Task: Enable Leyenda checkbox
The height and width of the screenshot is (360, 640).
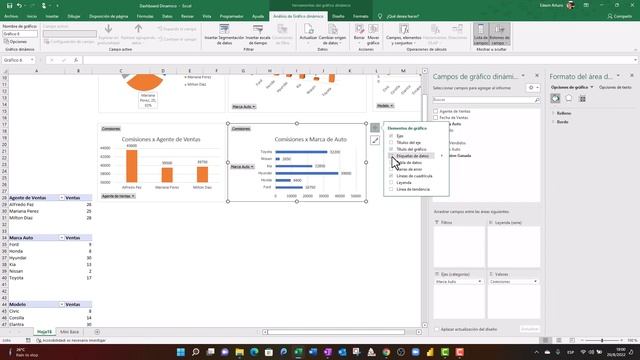Action: 391,182
